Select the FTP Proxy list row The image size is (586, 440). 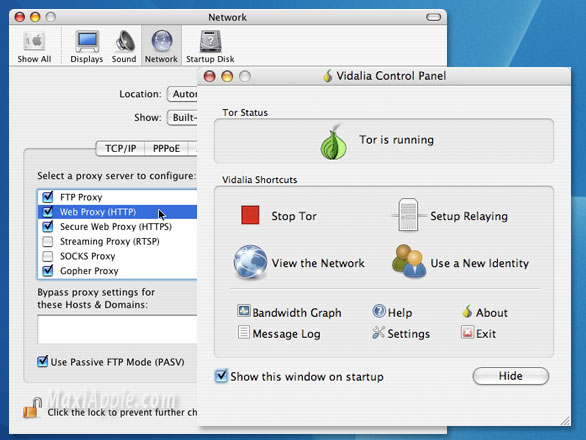coord(117,197)
